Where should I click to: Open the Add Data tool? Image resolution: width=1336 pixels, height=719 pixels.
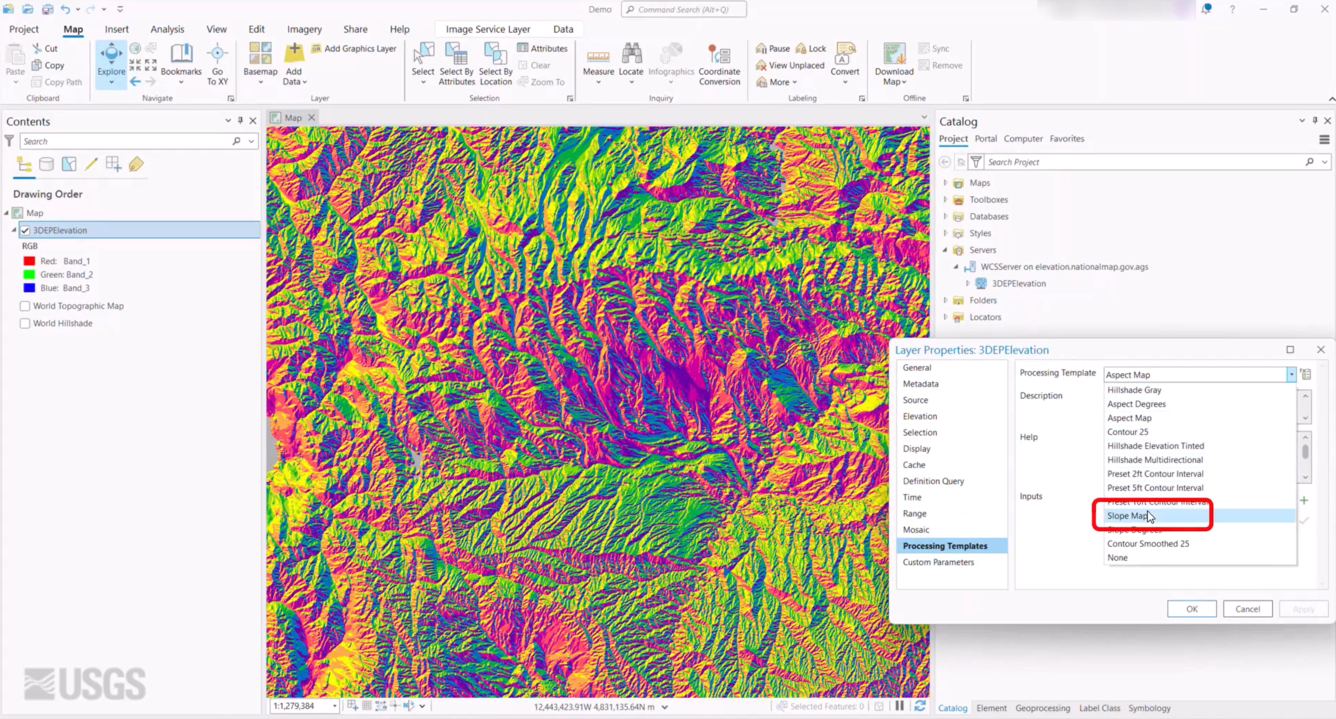294,62
